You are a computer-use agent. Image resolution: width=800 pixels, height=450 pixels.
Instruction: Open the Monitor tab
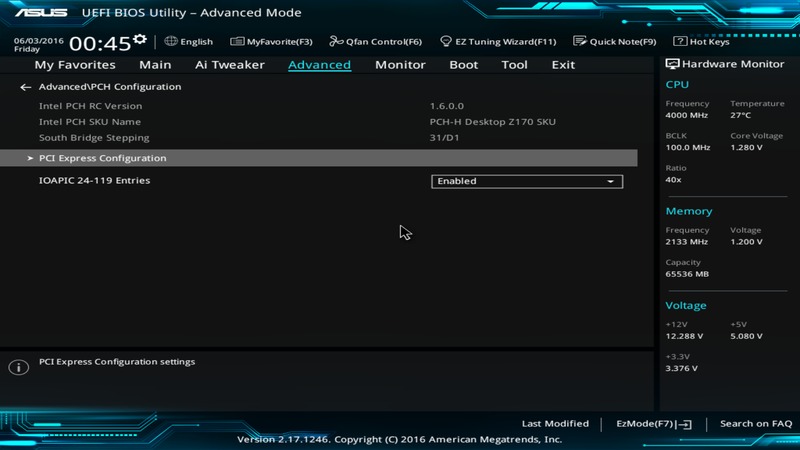point(400,65)
